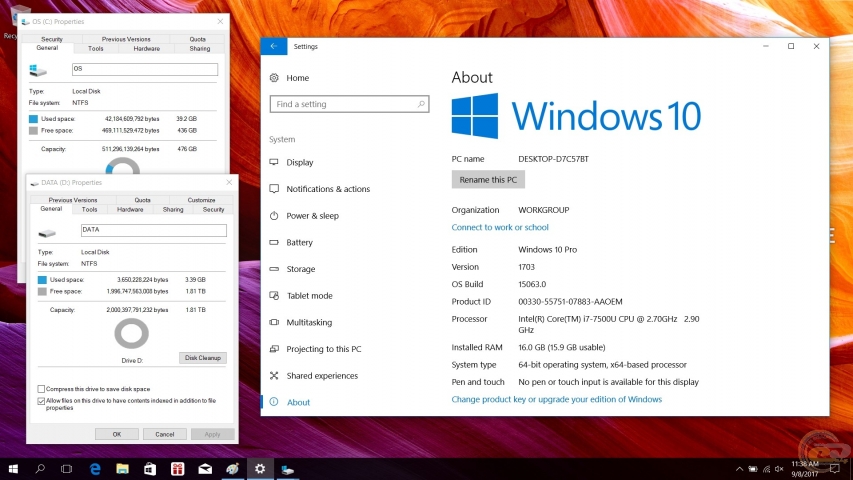
Task: Open Quota tab in DATA (D:) Properties
Action: pos(143,200)
